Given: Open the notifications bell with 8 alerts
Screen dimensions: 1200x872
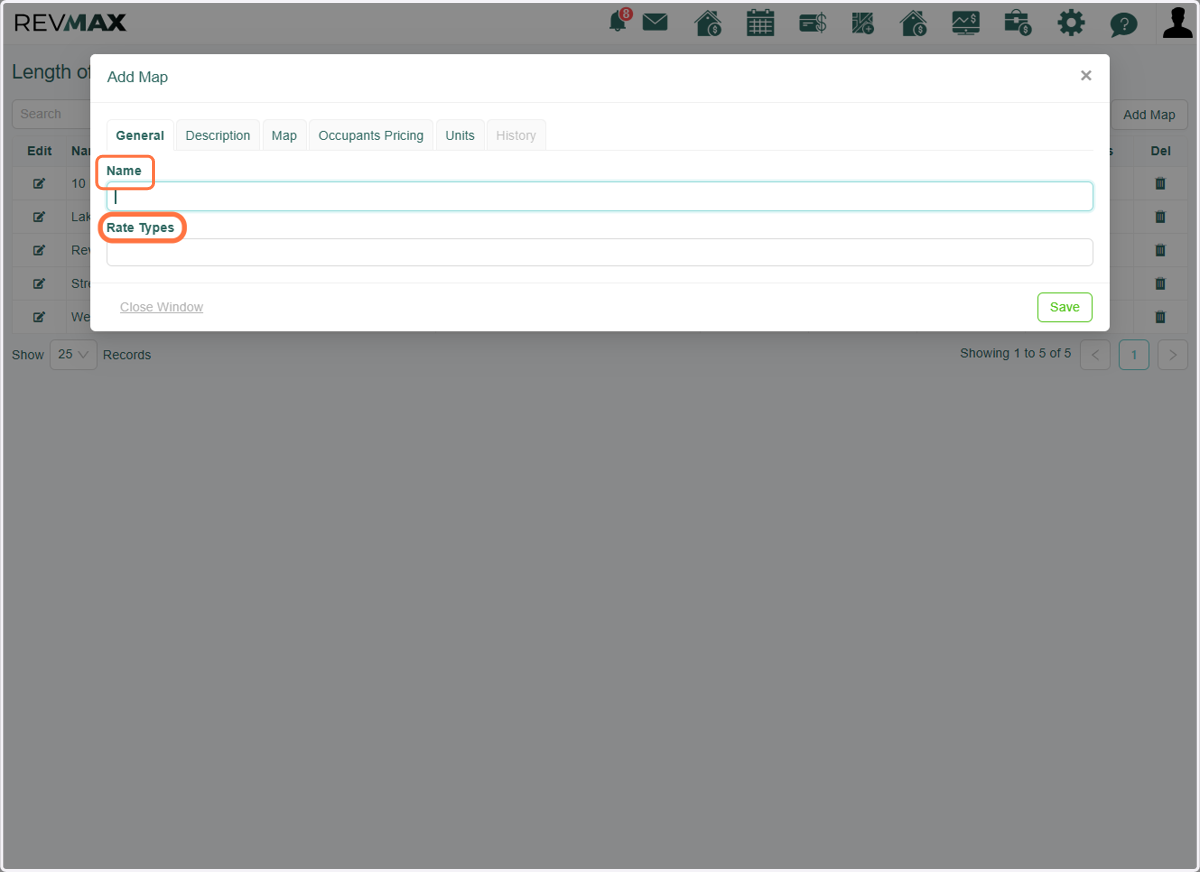Looking at the screenshot, I should coord(620,20).
